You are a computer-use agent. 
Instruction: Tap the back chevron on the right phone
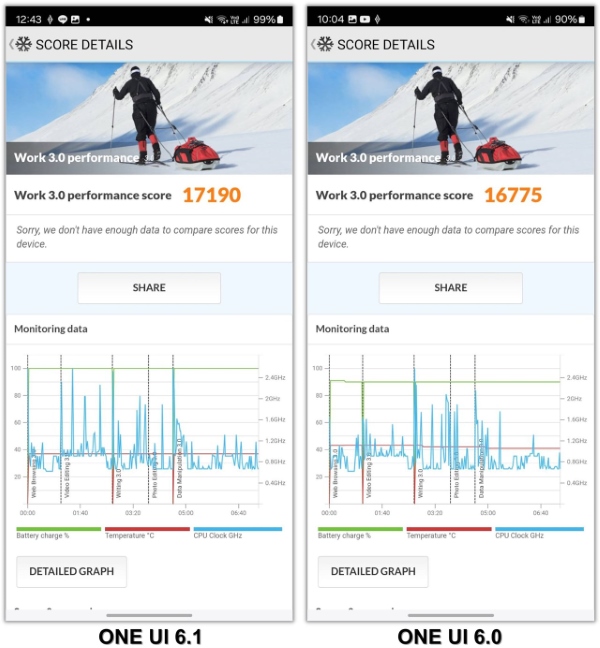tap(313, 45)
